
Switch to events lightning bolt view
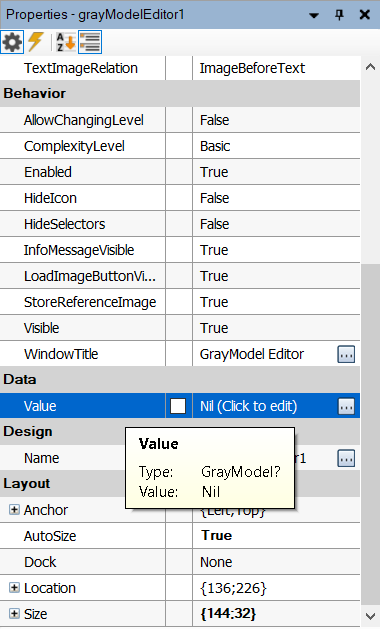(36, 42)
